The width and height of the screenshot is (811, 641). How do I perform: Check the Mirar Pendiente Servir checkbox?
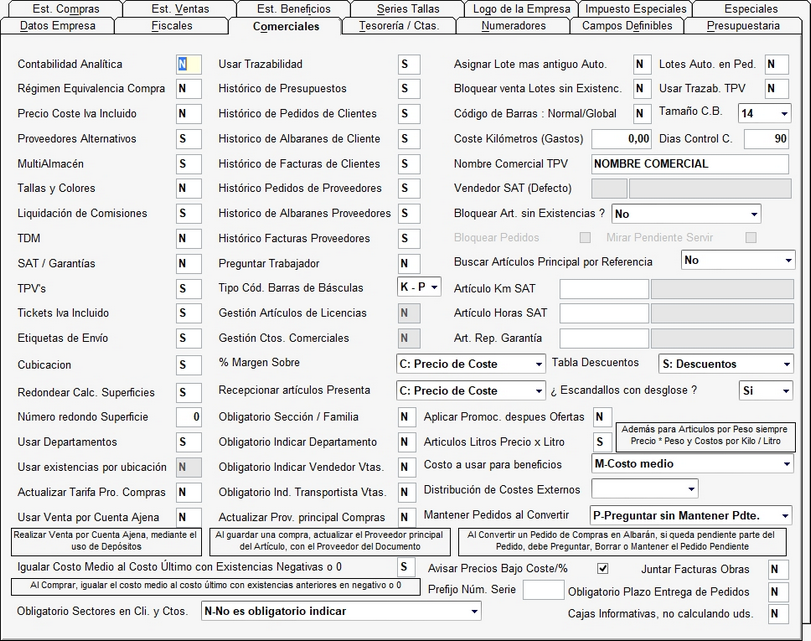750,237
